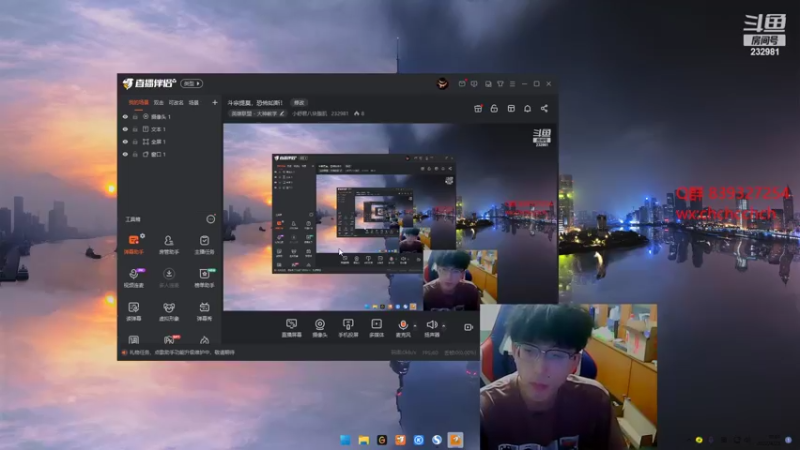The width and height of the screenshot is (800, 450).
Task: Click the 扬声器 speaker icon
Action: coord(432,324)
